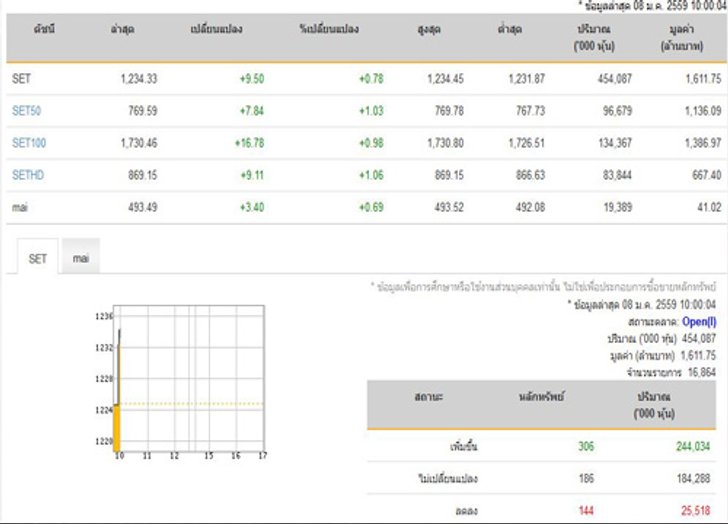Select the SET chart tab
Viewport: 728px width, 524px height.
38,258
